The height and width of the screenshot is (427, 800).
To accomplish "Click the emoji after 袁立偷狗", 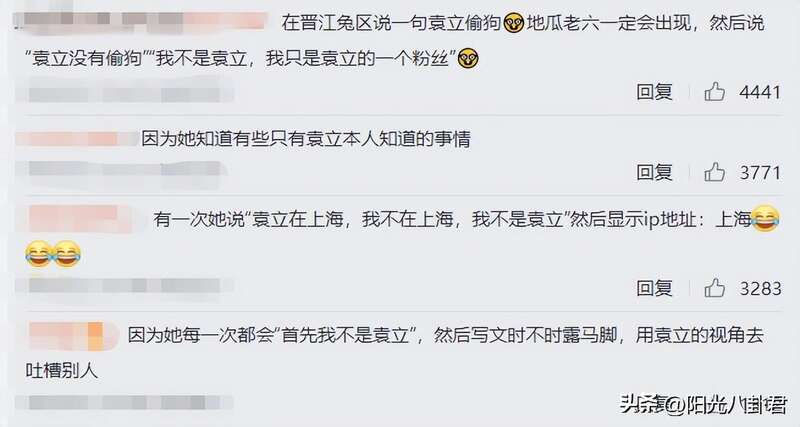I will pos(513,23).
